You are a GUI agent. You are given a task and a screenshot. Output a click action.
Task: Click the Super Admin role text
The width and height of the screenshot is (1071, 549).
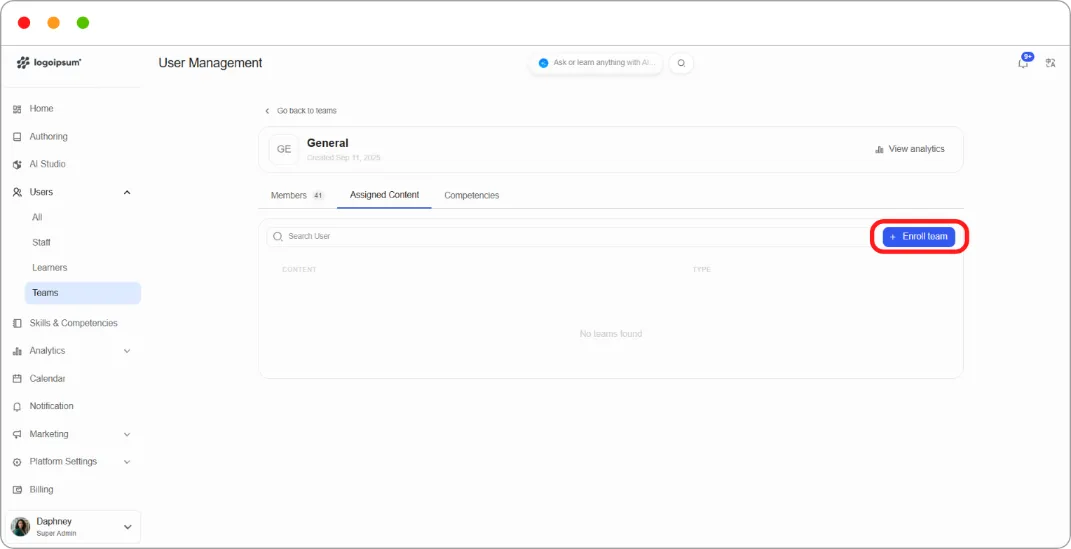(56, 533)
